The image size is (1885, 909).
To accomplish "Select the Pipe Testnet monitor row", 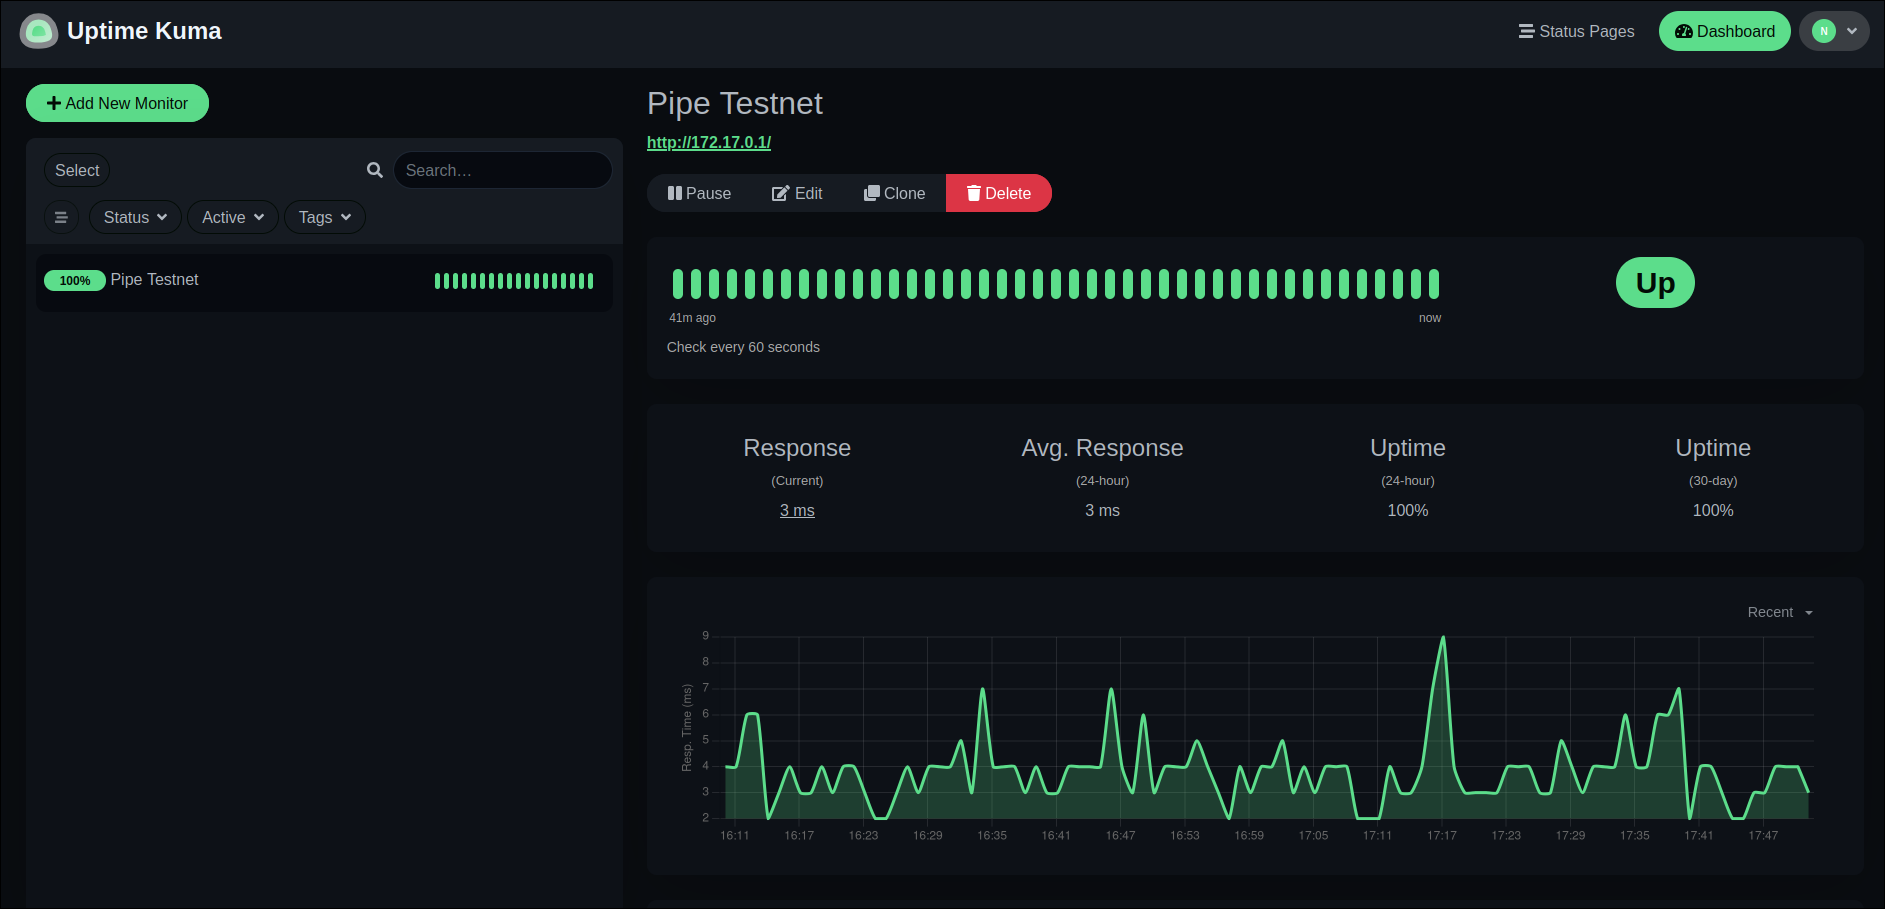I will coord(324,282).
